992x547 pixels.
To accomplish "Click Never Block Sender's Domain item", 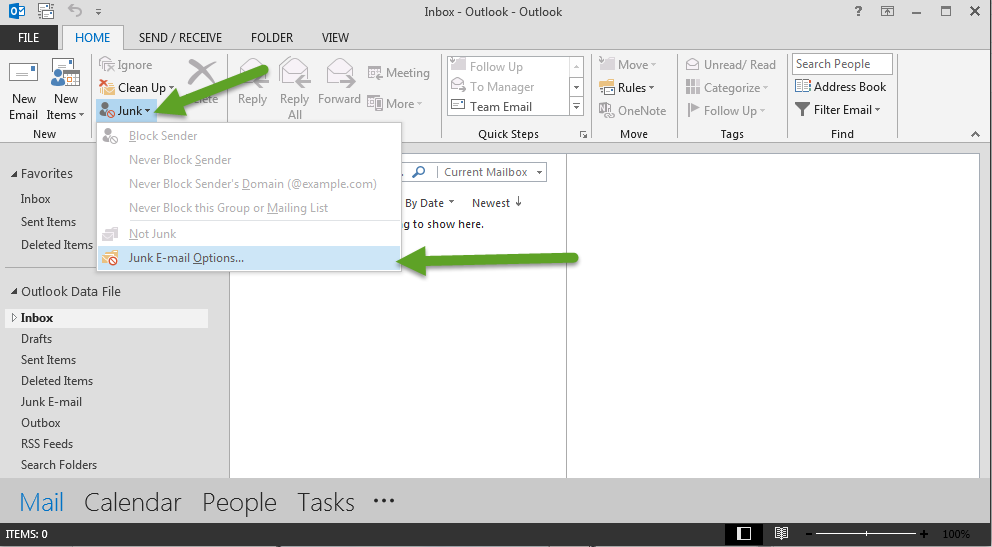I will [x=249, y=184].
